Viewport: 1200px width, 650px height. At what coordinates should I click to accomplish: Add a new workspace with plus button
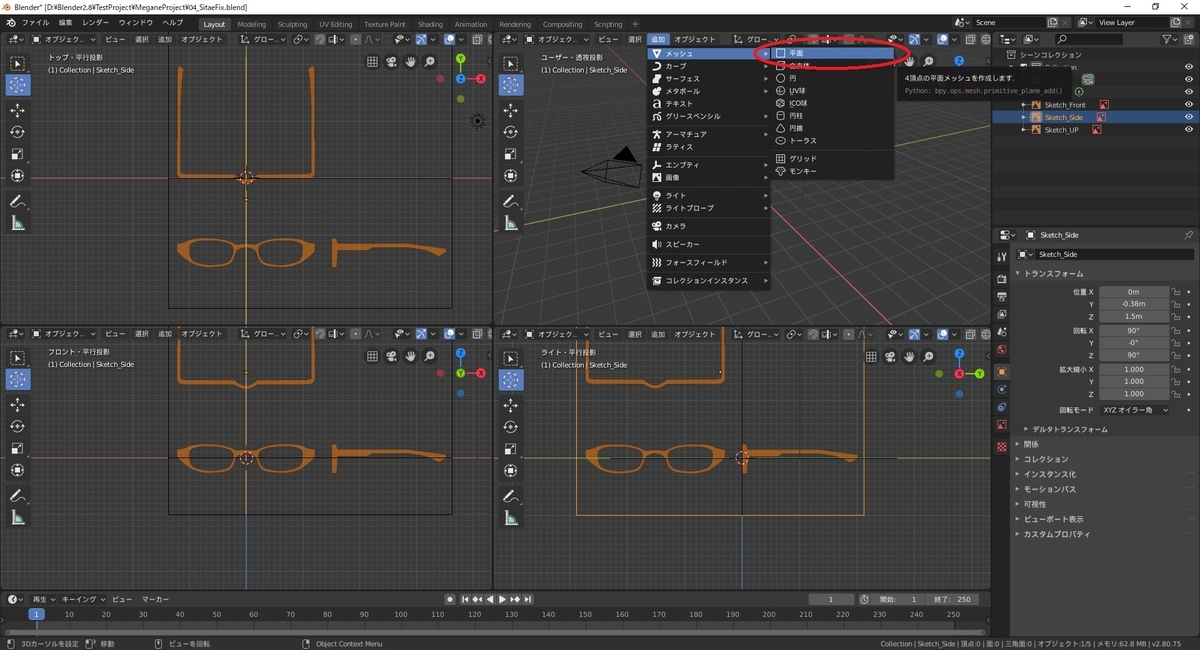click(635, 24)
